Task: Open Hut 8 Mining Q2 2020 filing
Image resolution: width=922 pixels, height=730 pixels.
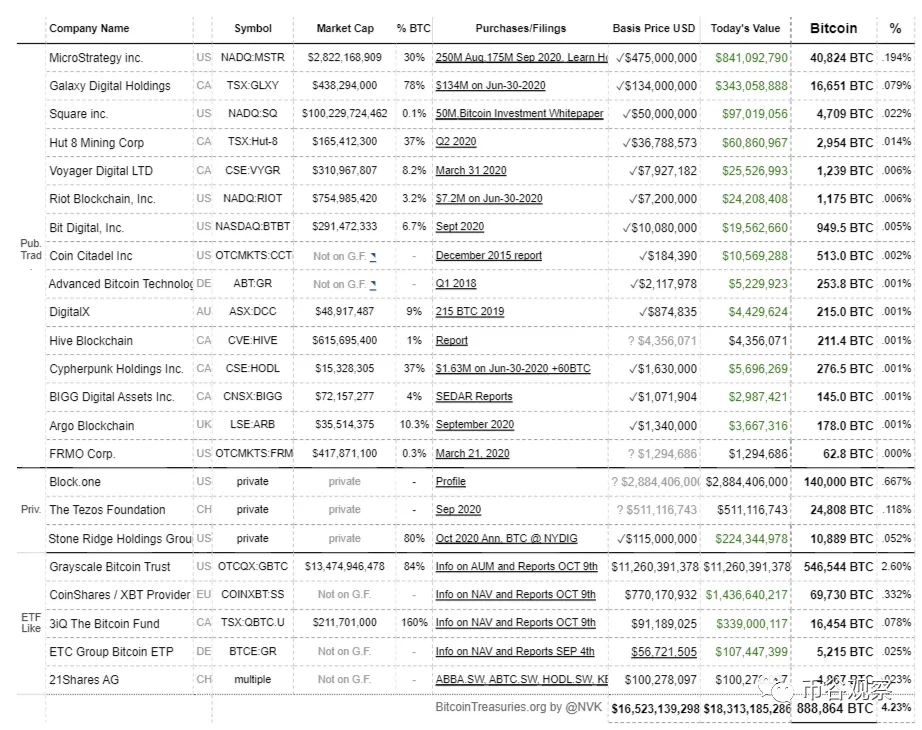Action: click(x=456, y=142)
